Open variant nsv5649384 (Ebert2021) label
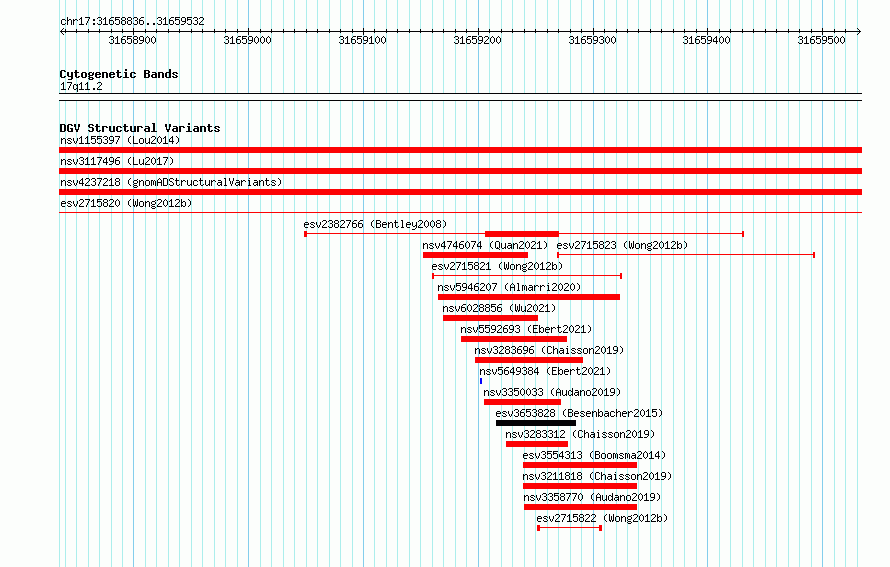The width and height of the screenshot is (890, 567). click(x=545, y=371)
